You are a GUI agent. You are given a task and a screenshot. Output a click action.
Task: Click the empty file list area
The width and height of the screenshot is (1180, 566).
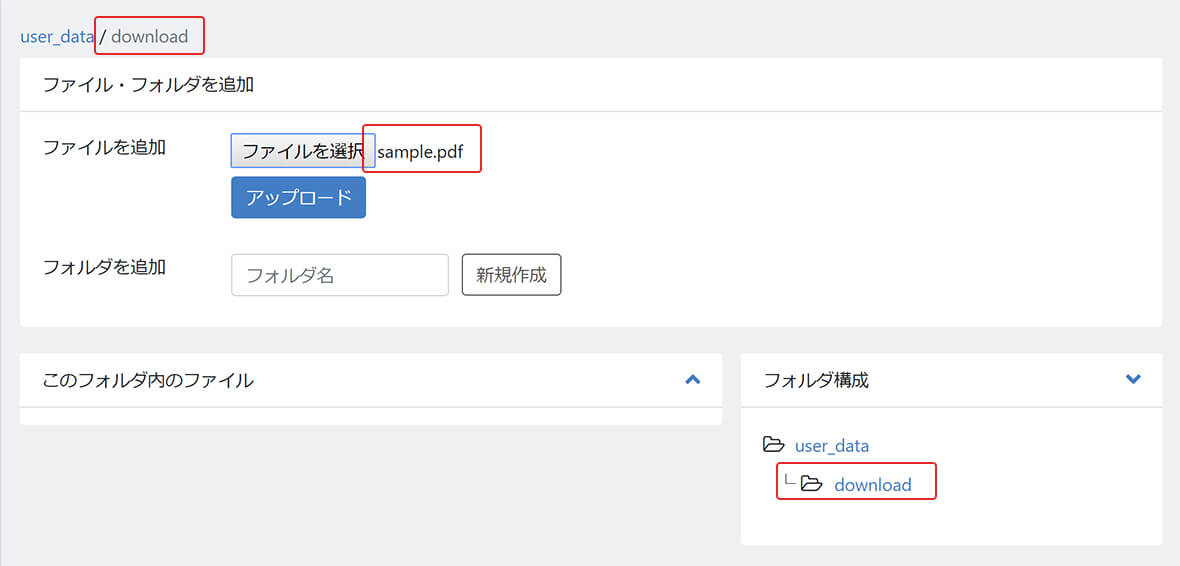pos(370,416)
